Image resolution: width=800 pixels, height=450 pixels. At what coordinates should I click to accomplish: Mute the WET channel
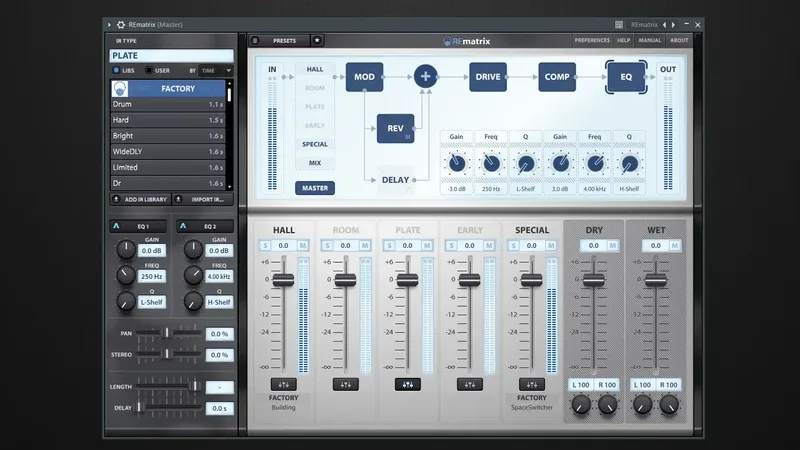coord(674,246)
